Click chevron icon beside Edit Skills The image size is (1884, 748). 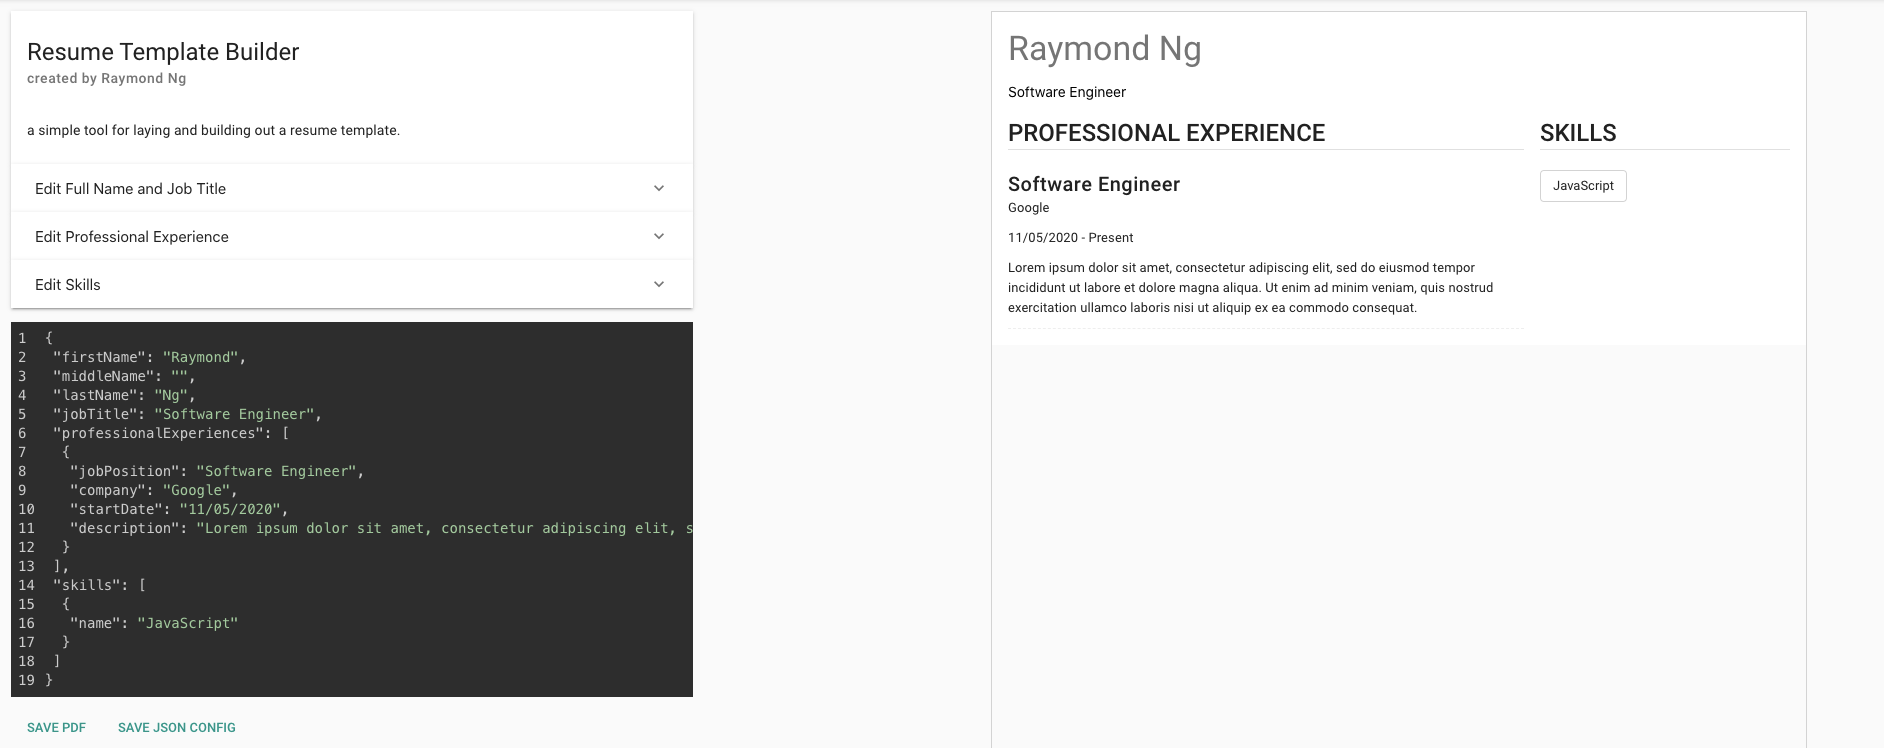click(659, 284)
